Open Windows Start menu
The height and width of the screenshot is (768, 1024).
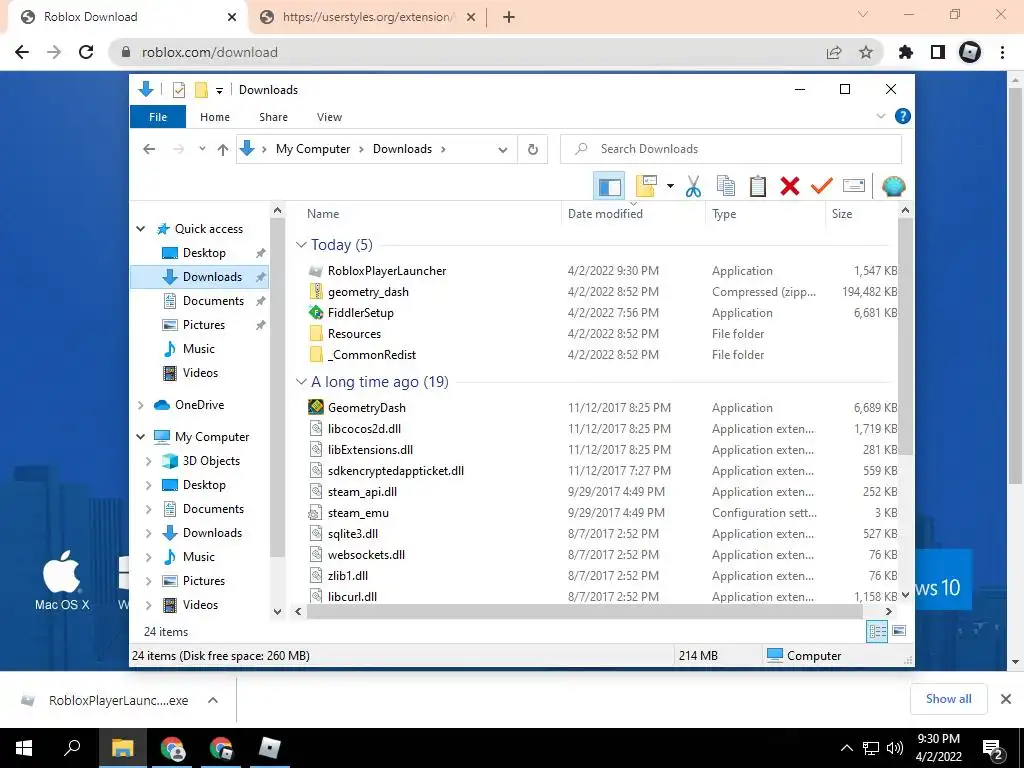click(24, 748)
